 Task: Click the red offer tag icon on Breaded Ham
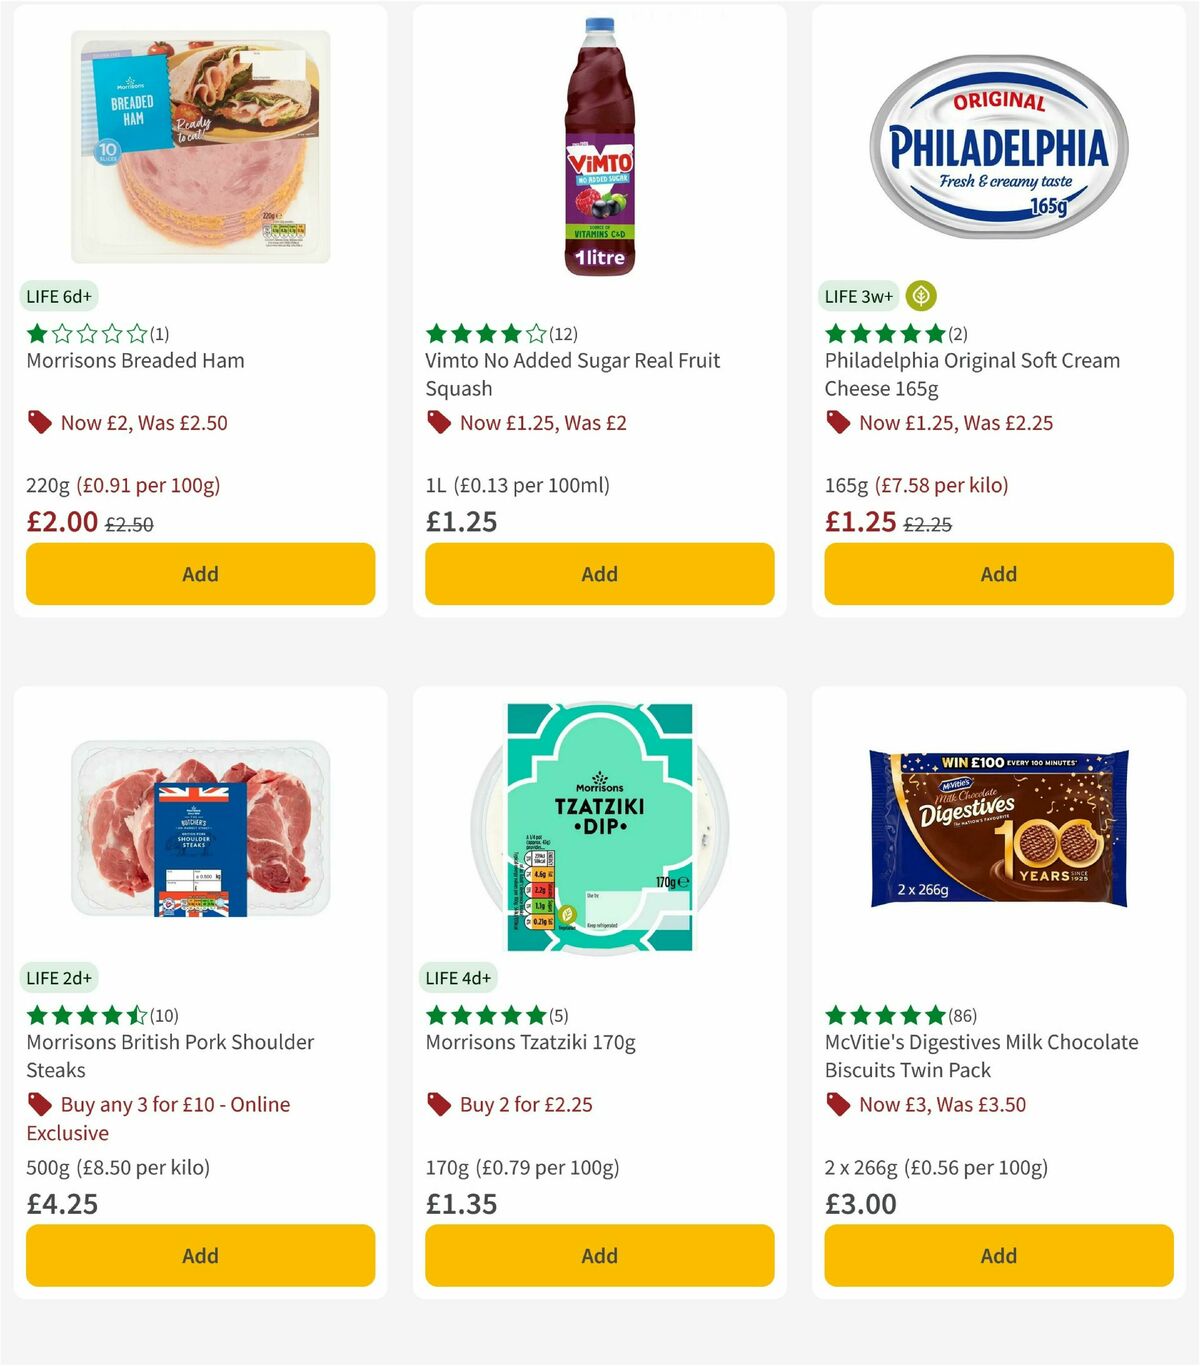[40, 422]
